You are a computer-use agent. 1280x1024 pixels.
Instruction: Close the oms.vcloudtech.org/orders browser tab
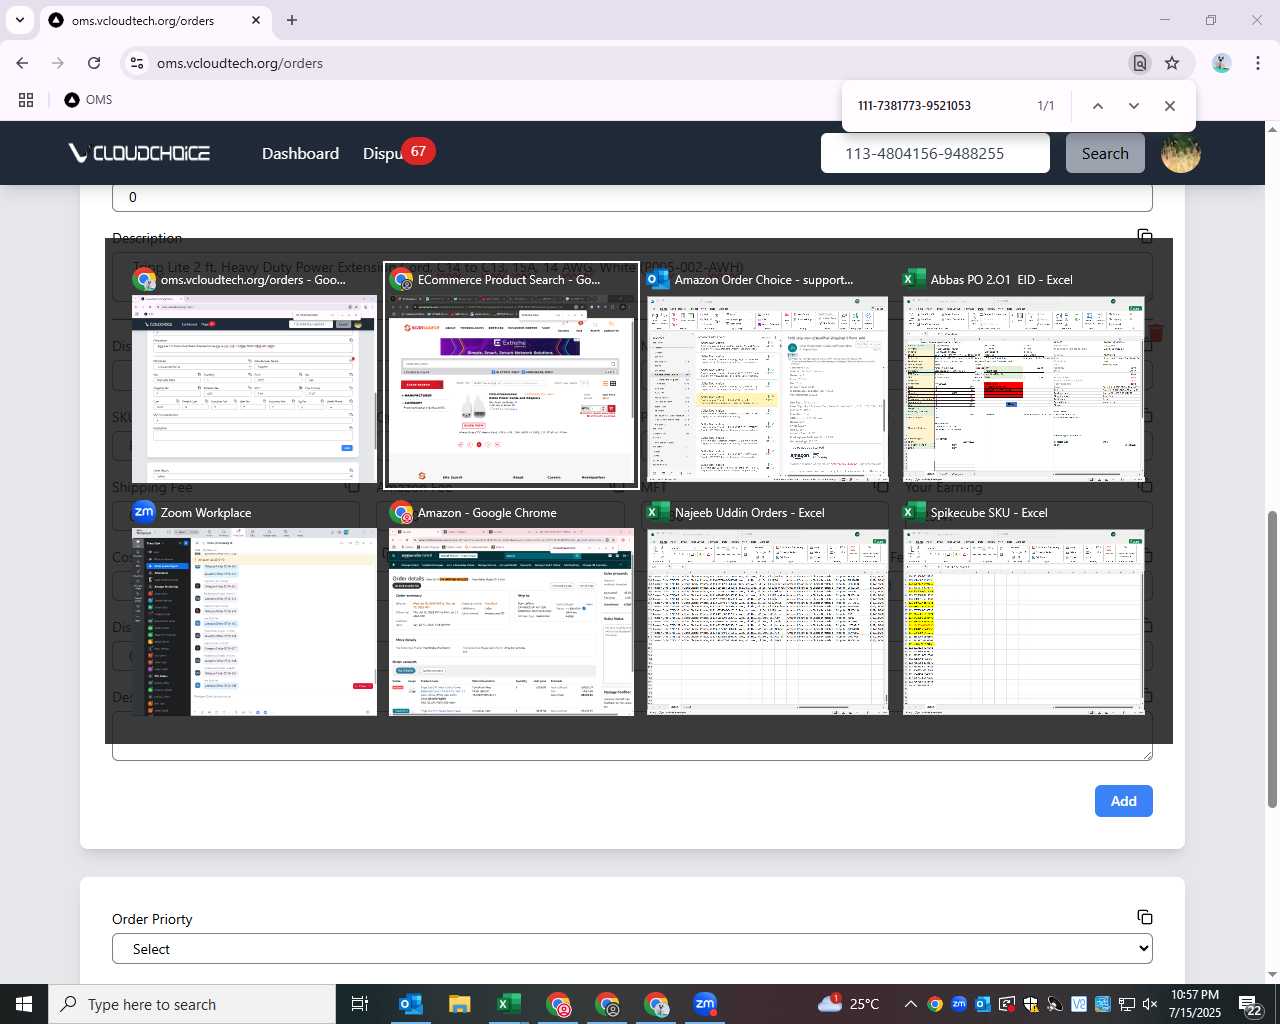click(x=256, y=20)
